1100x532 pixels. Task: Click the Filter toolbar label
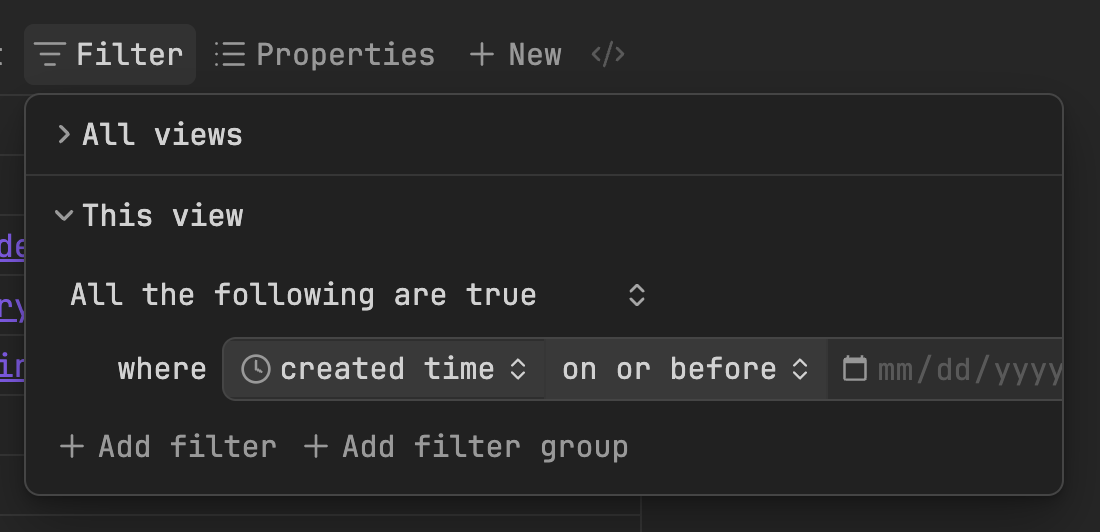click(x=130, y=54)
